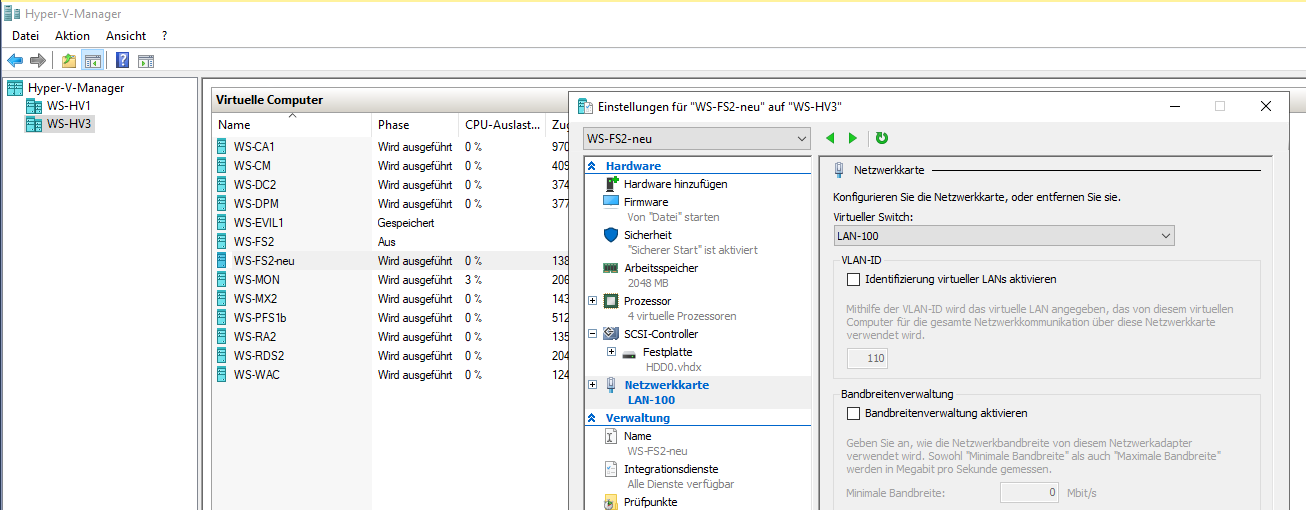Click the Prüfpunkte icon

pyautogui.click(x=612, y=502)
